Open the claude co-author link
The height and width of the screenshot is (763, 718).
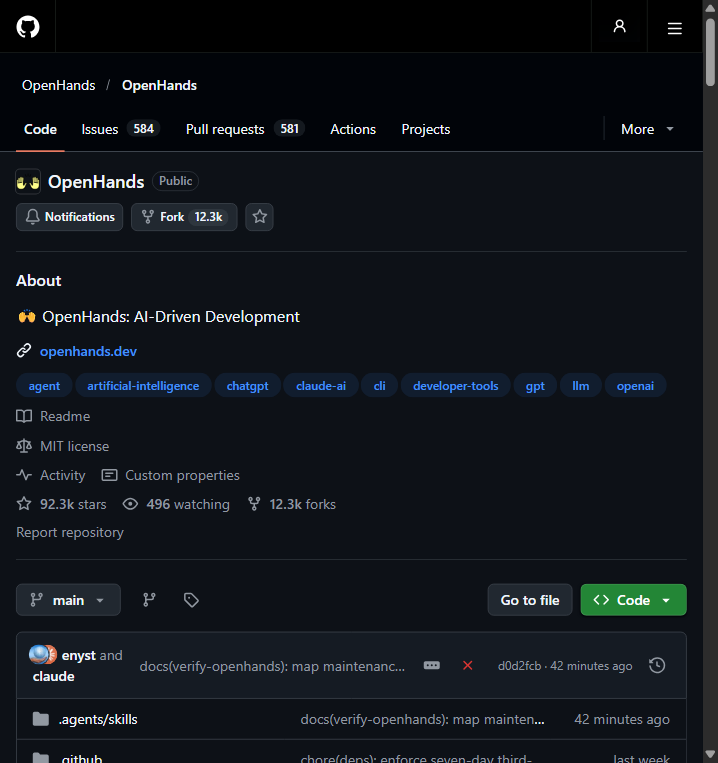54,676
